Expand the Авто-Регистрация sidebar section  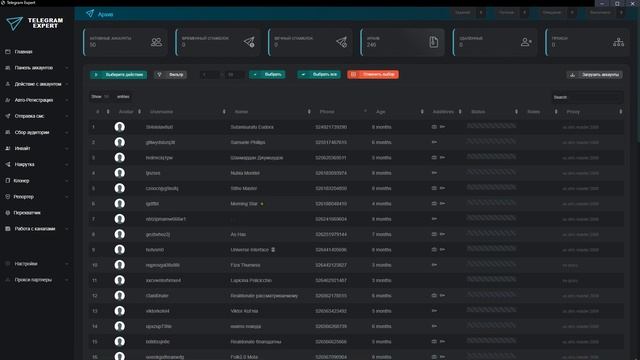coord(37,100)
